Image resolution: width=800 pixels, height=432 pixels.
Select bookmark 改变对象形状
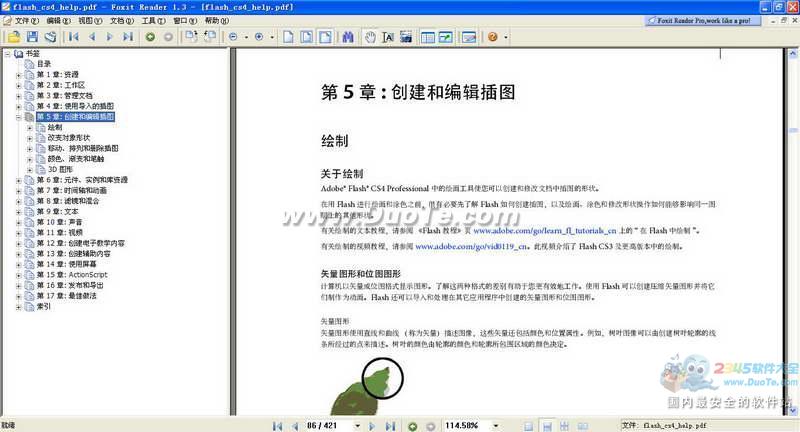69,138
